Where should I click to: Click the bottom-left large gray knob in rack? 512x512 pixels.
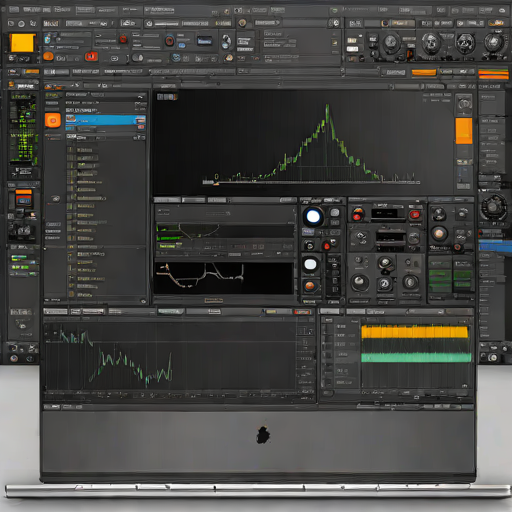pyautogui.click(x=359, y=282)
